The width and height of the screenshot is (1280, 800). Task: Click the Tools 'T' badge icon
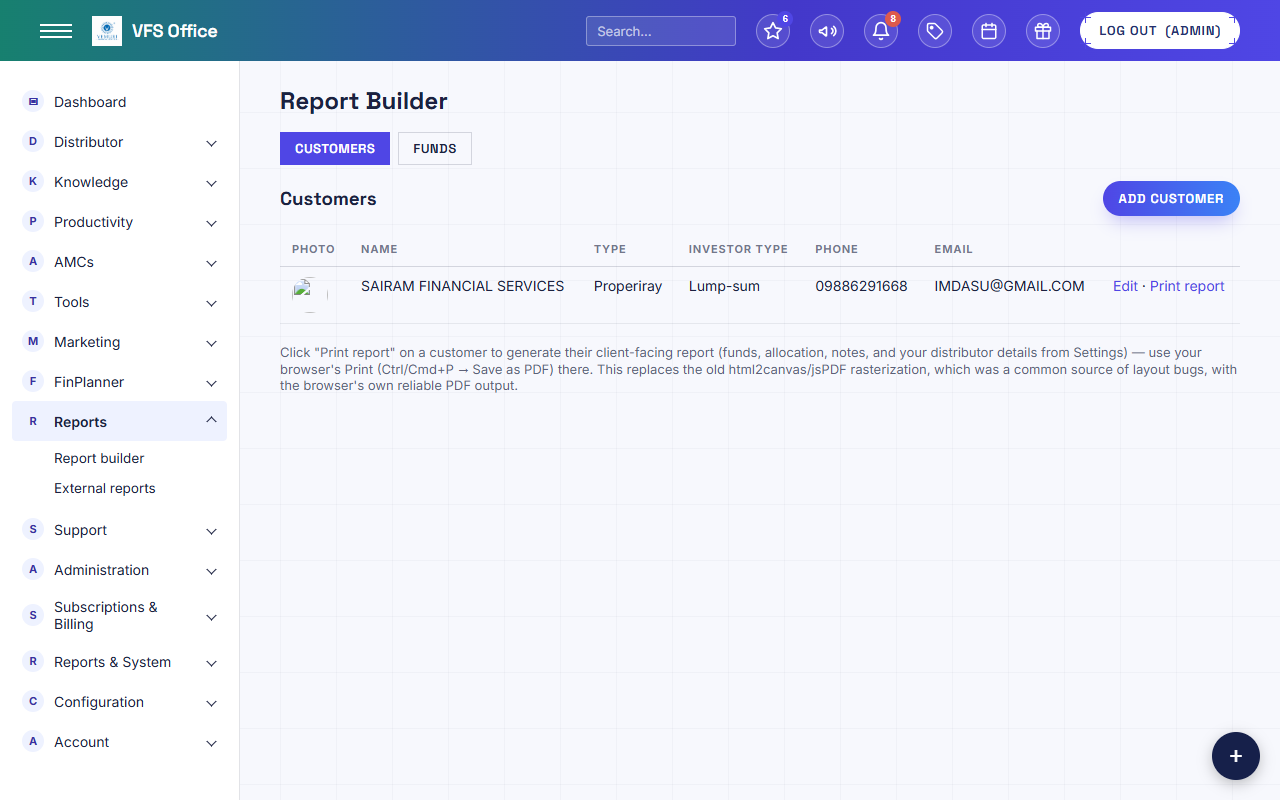(x=33, y=301)
